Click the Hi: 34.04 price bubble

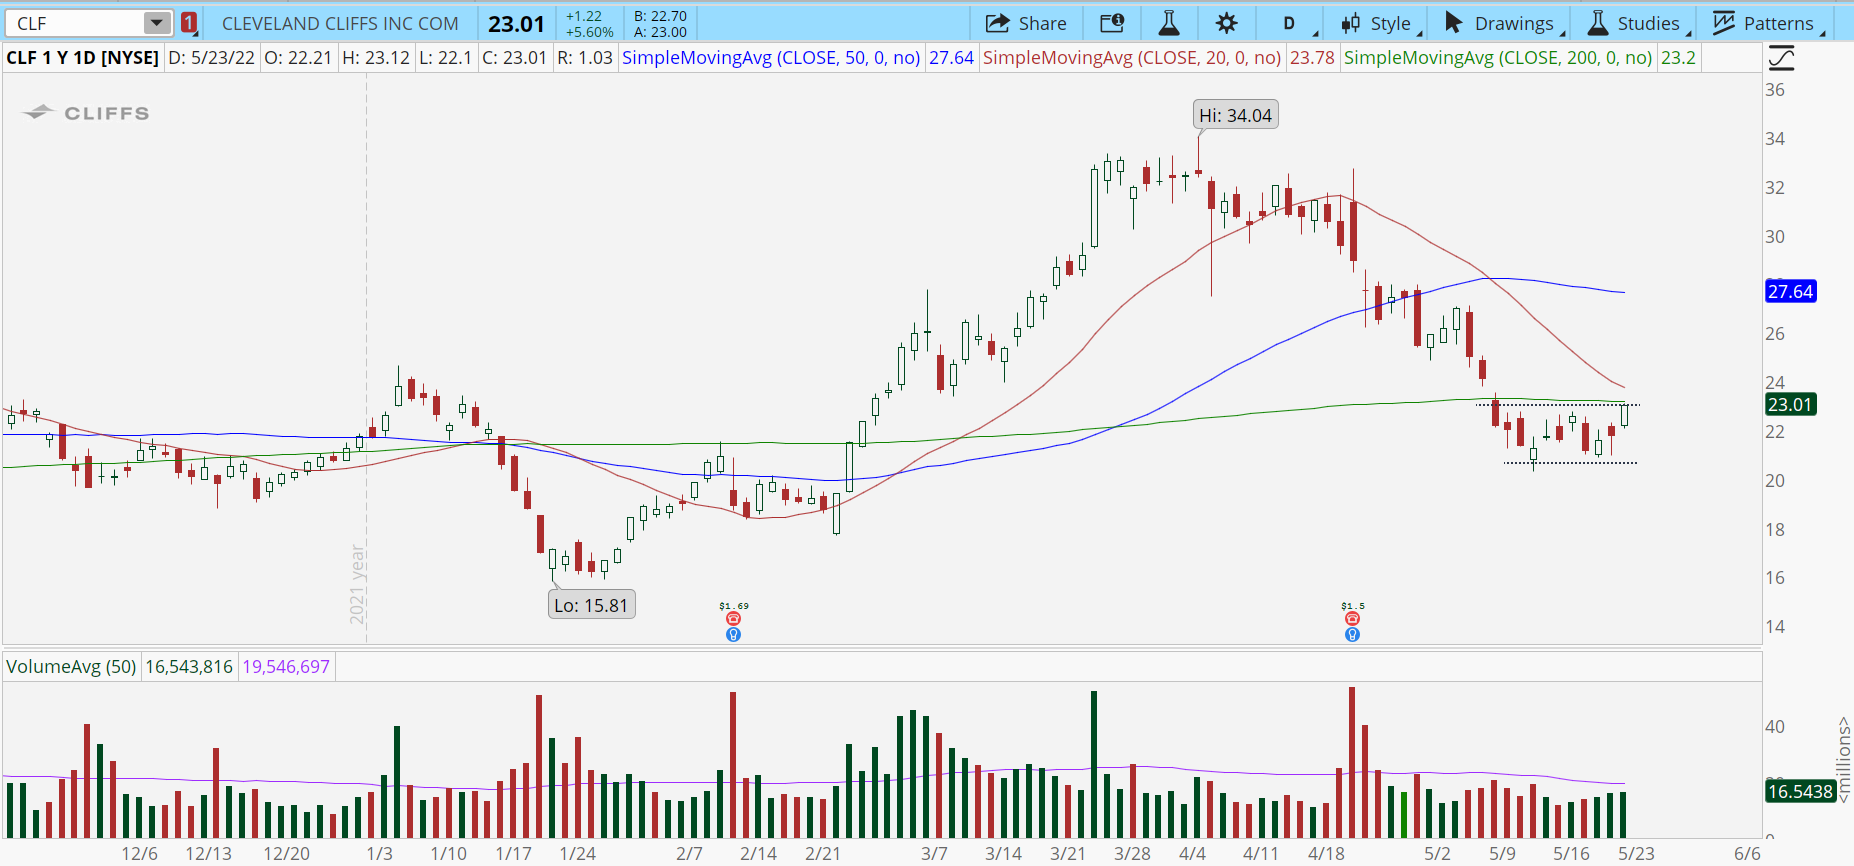pyautogui.click(x=1236, y=115)
